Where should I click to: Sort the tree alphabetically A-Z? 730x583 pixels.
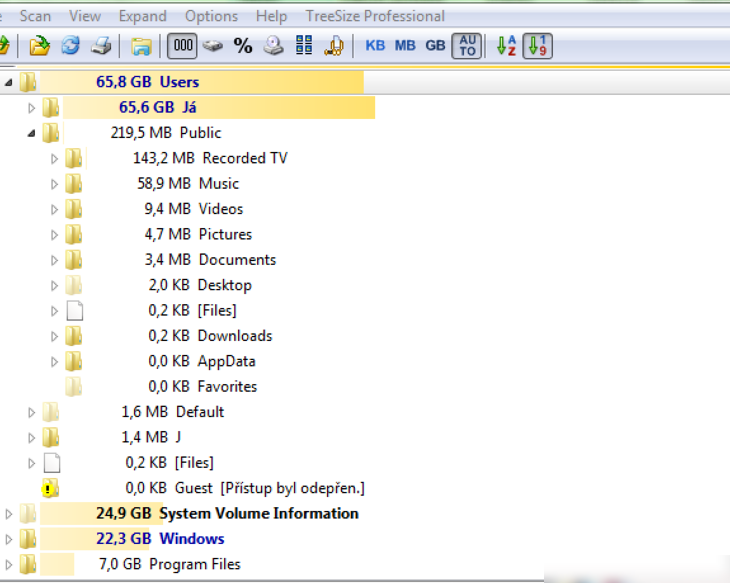[x=507, y=46]
